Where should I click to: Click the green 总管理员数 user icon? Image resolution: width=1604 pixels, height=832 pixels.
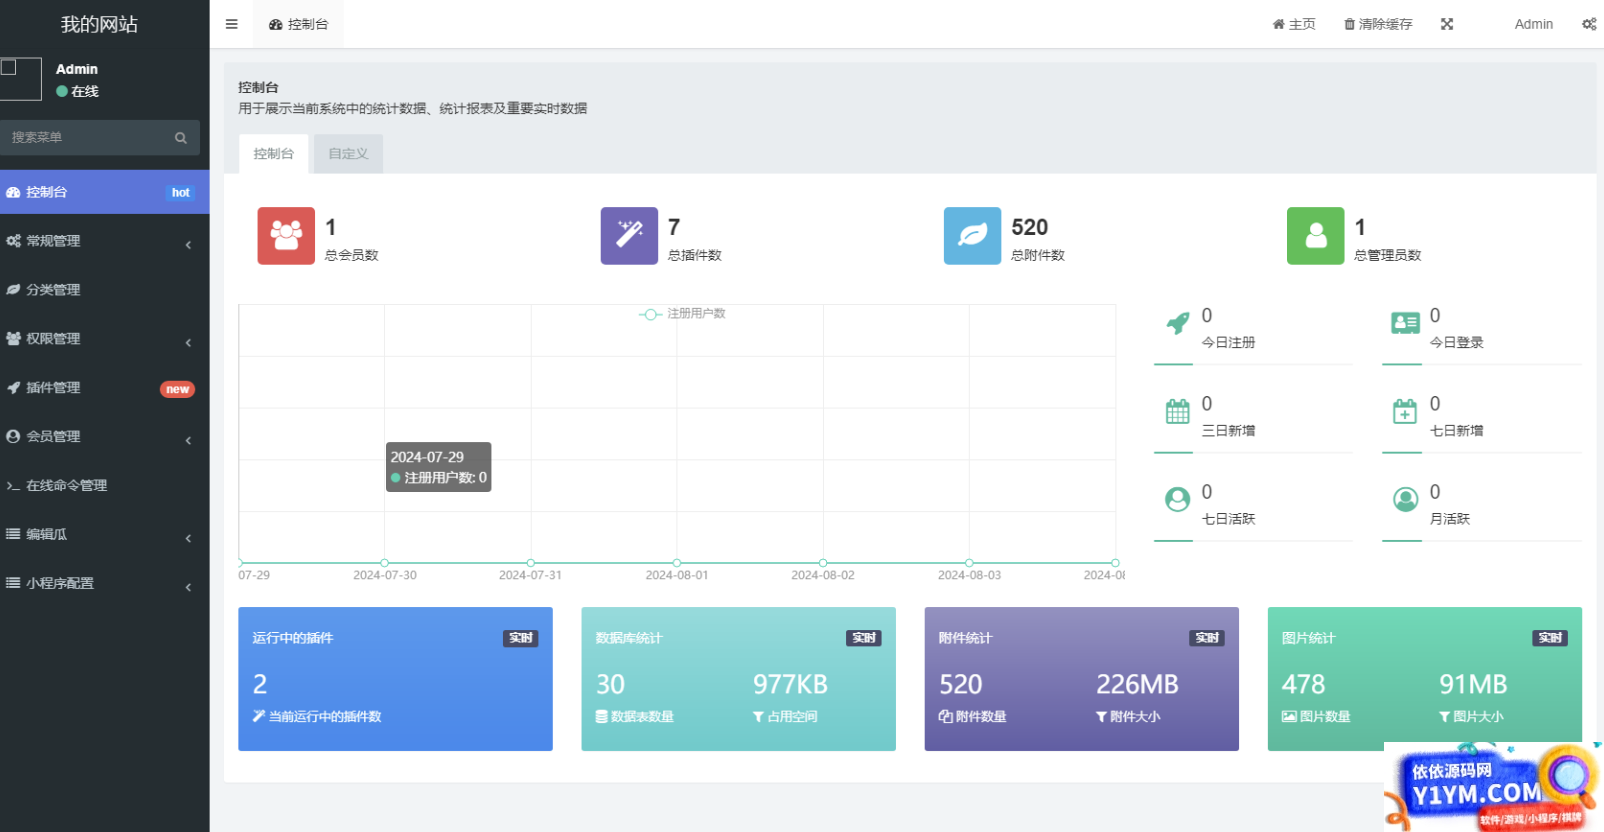1315,236
